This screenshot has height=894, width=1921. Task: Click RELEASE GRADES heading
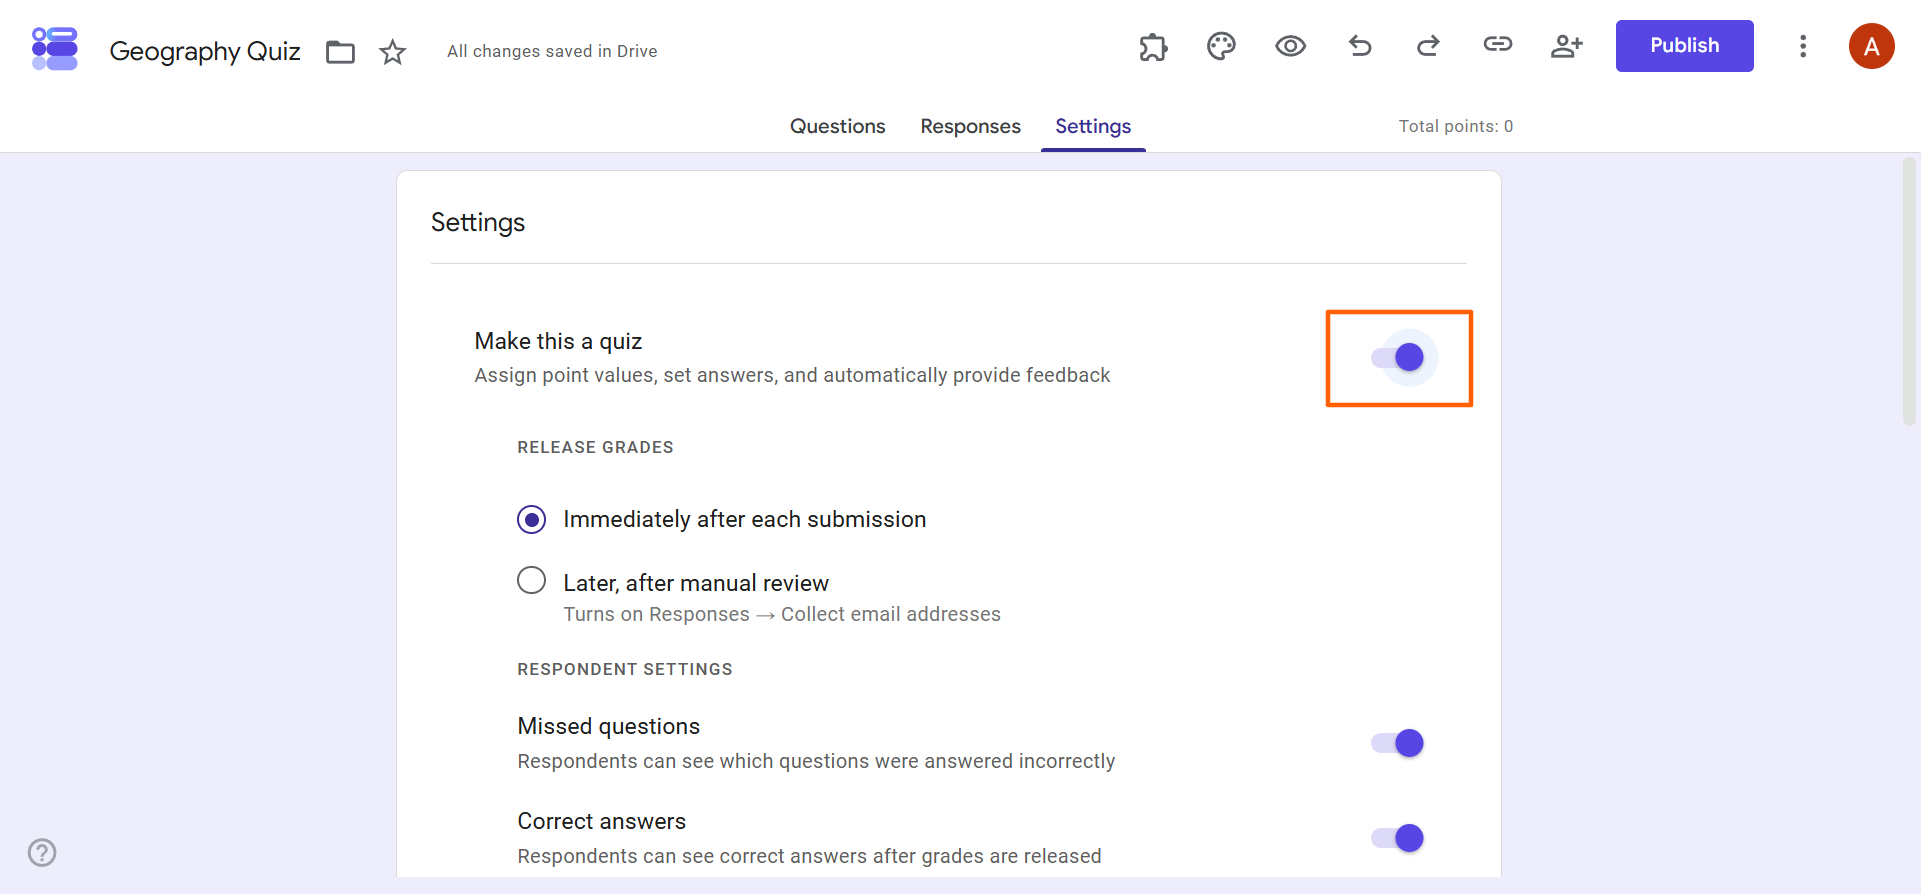click(595, 447)
